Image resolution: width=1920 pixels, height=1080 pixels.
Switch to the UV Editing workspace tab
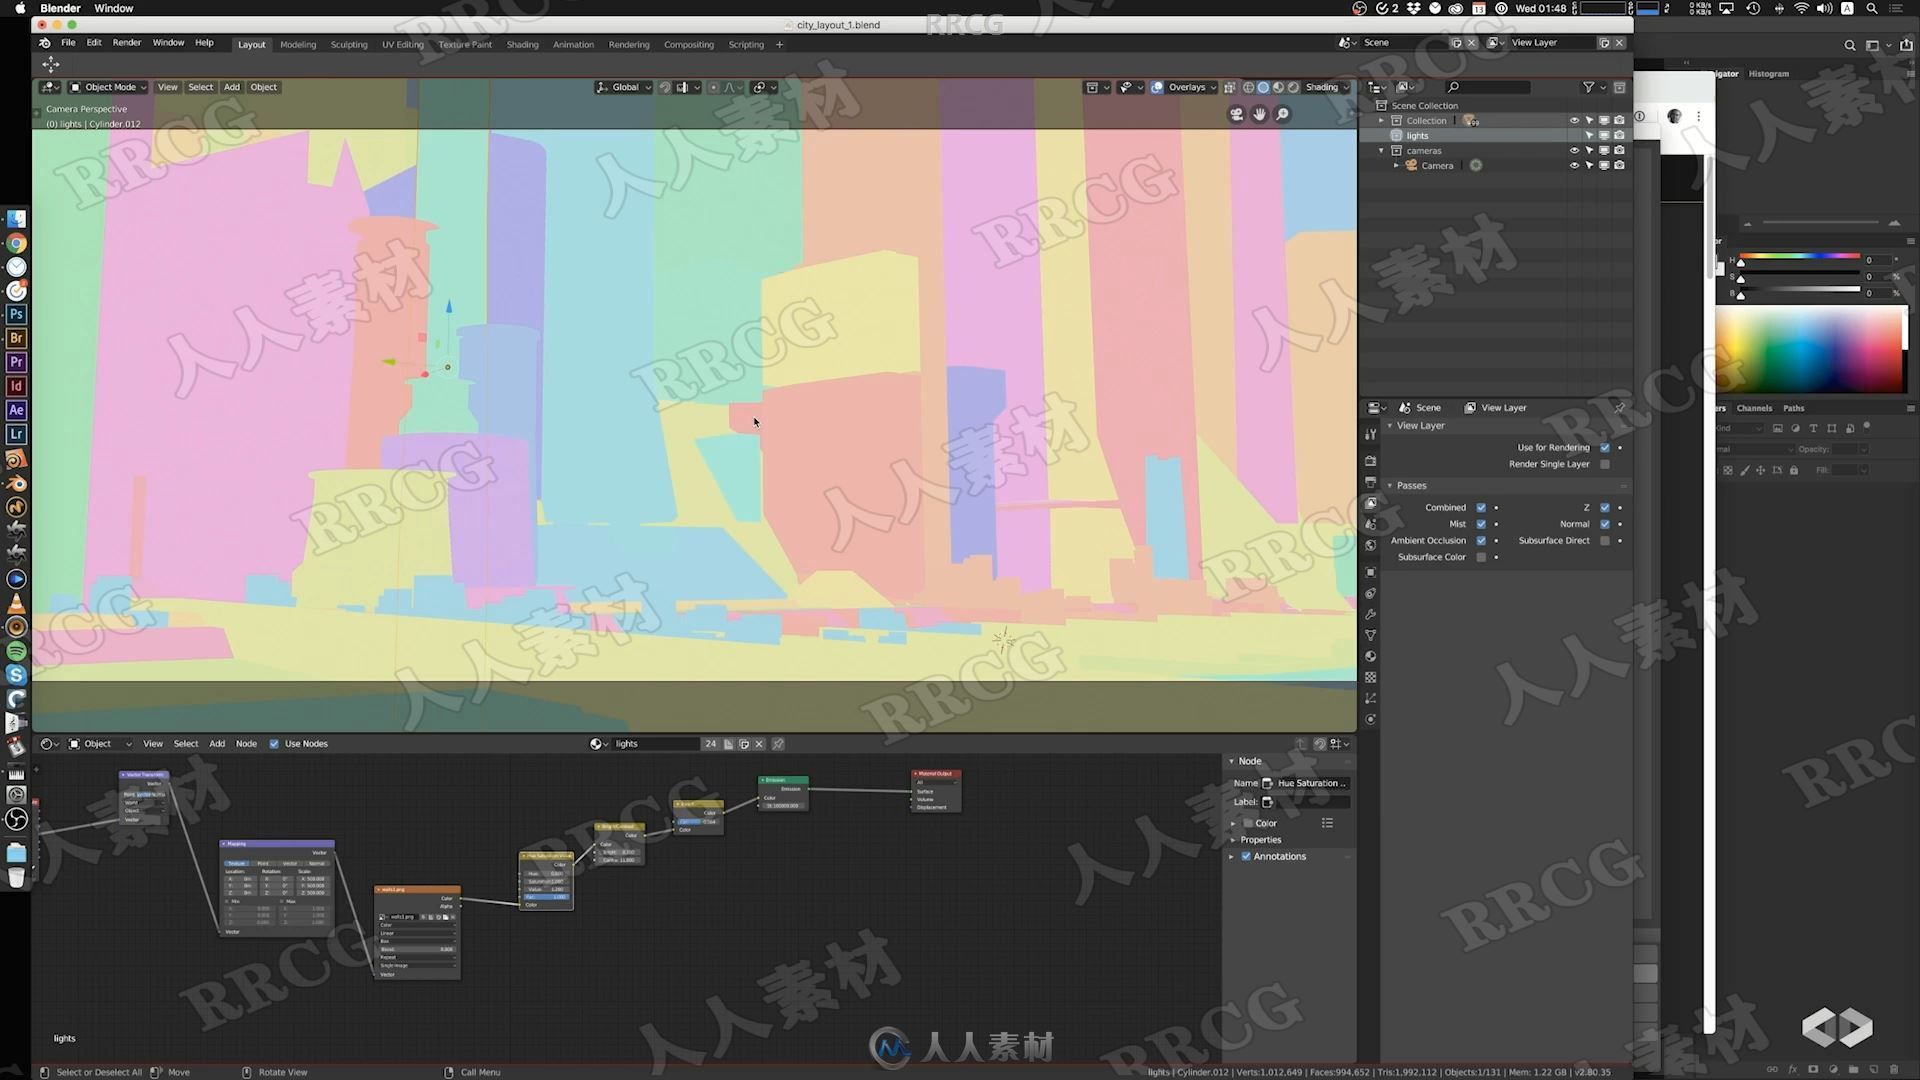click(x=403, y=44)
